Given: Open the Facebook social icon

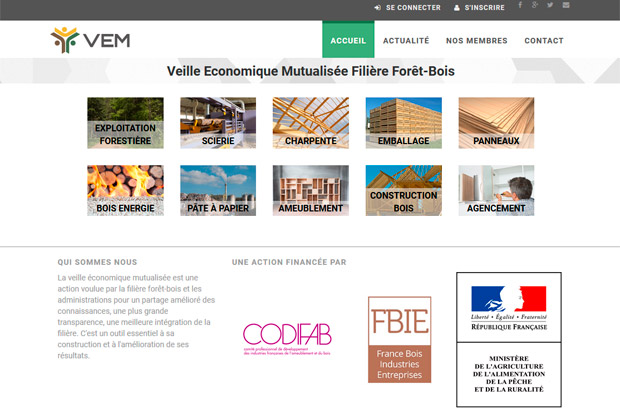Looking at the screenshot, I should tap(520, 5).
